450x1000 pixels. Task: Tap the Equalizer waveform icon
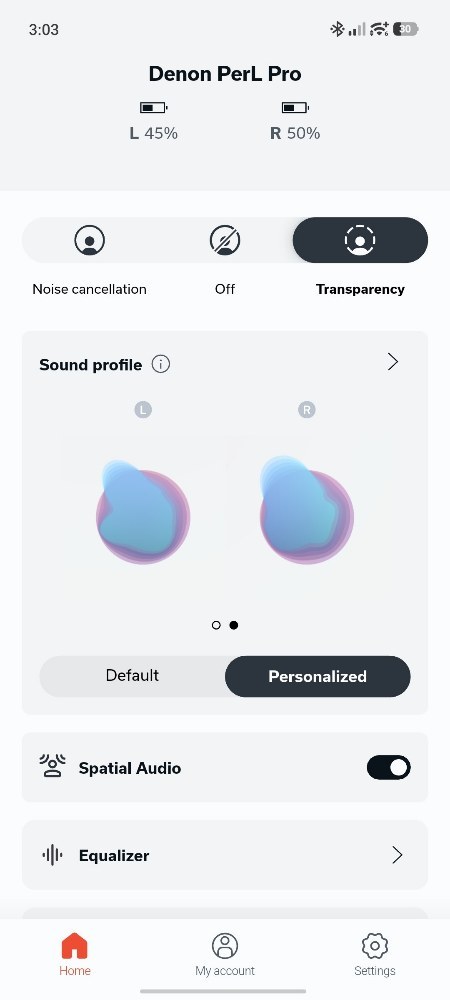click(52, 855)
